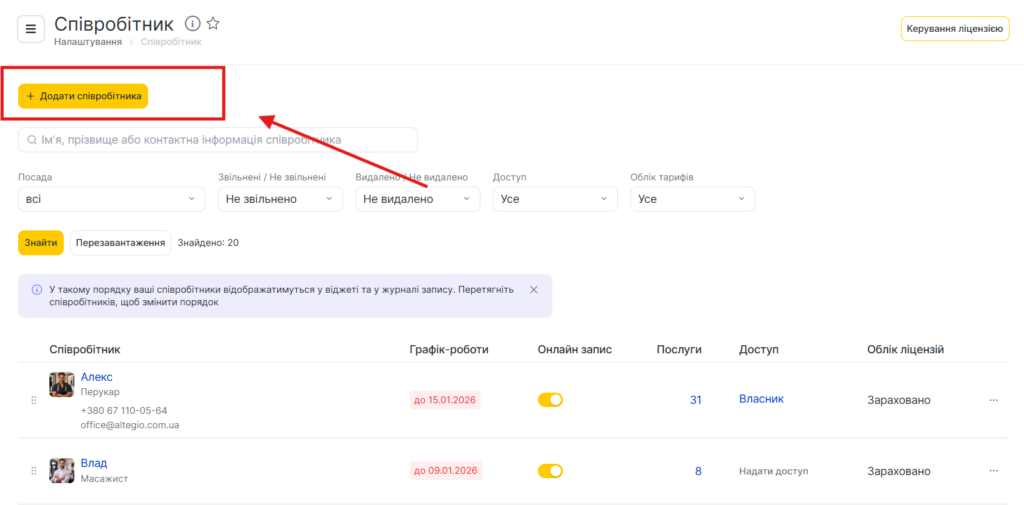Click the Керування ліцензією button
The height and width of the screenshot is (505, 1024).
click(954, 29)
